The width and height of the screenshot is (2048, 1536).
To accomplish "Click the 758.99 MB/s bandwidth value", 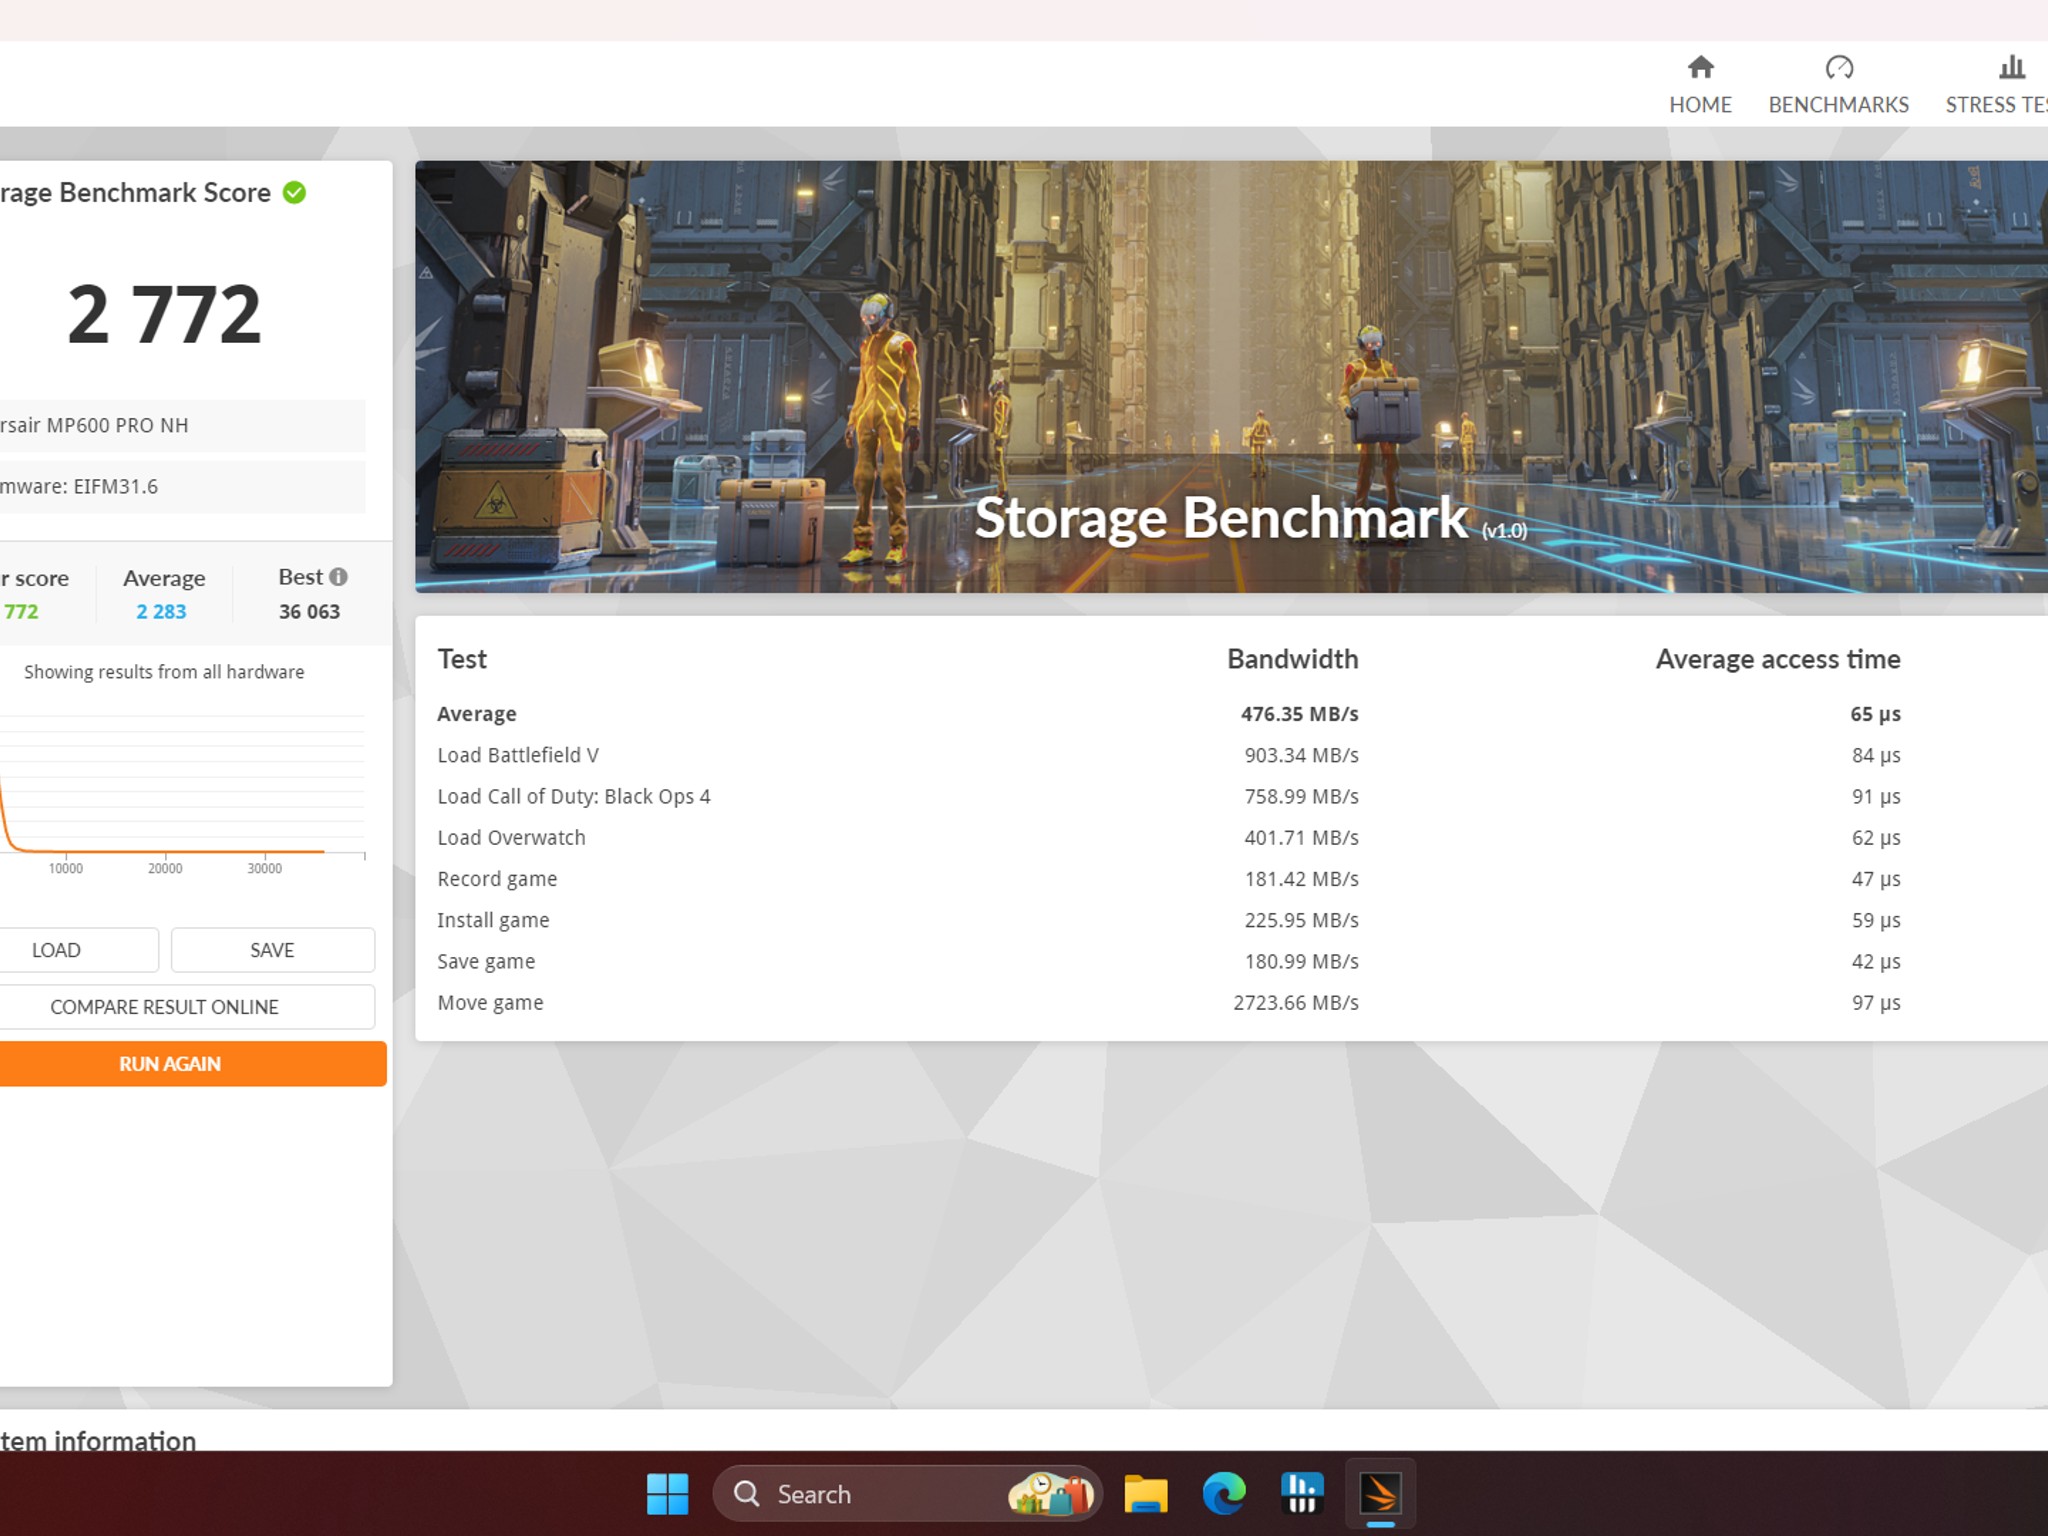I will (1301, 796).
